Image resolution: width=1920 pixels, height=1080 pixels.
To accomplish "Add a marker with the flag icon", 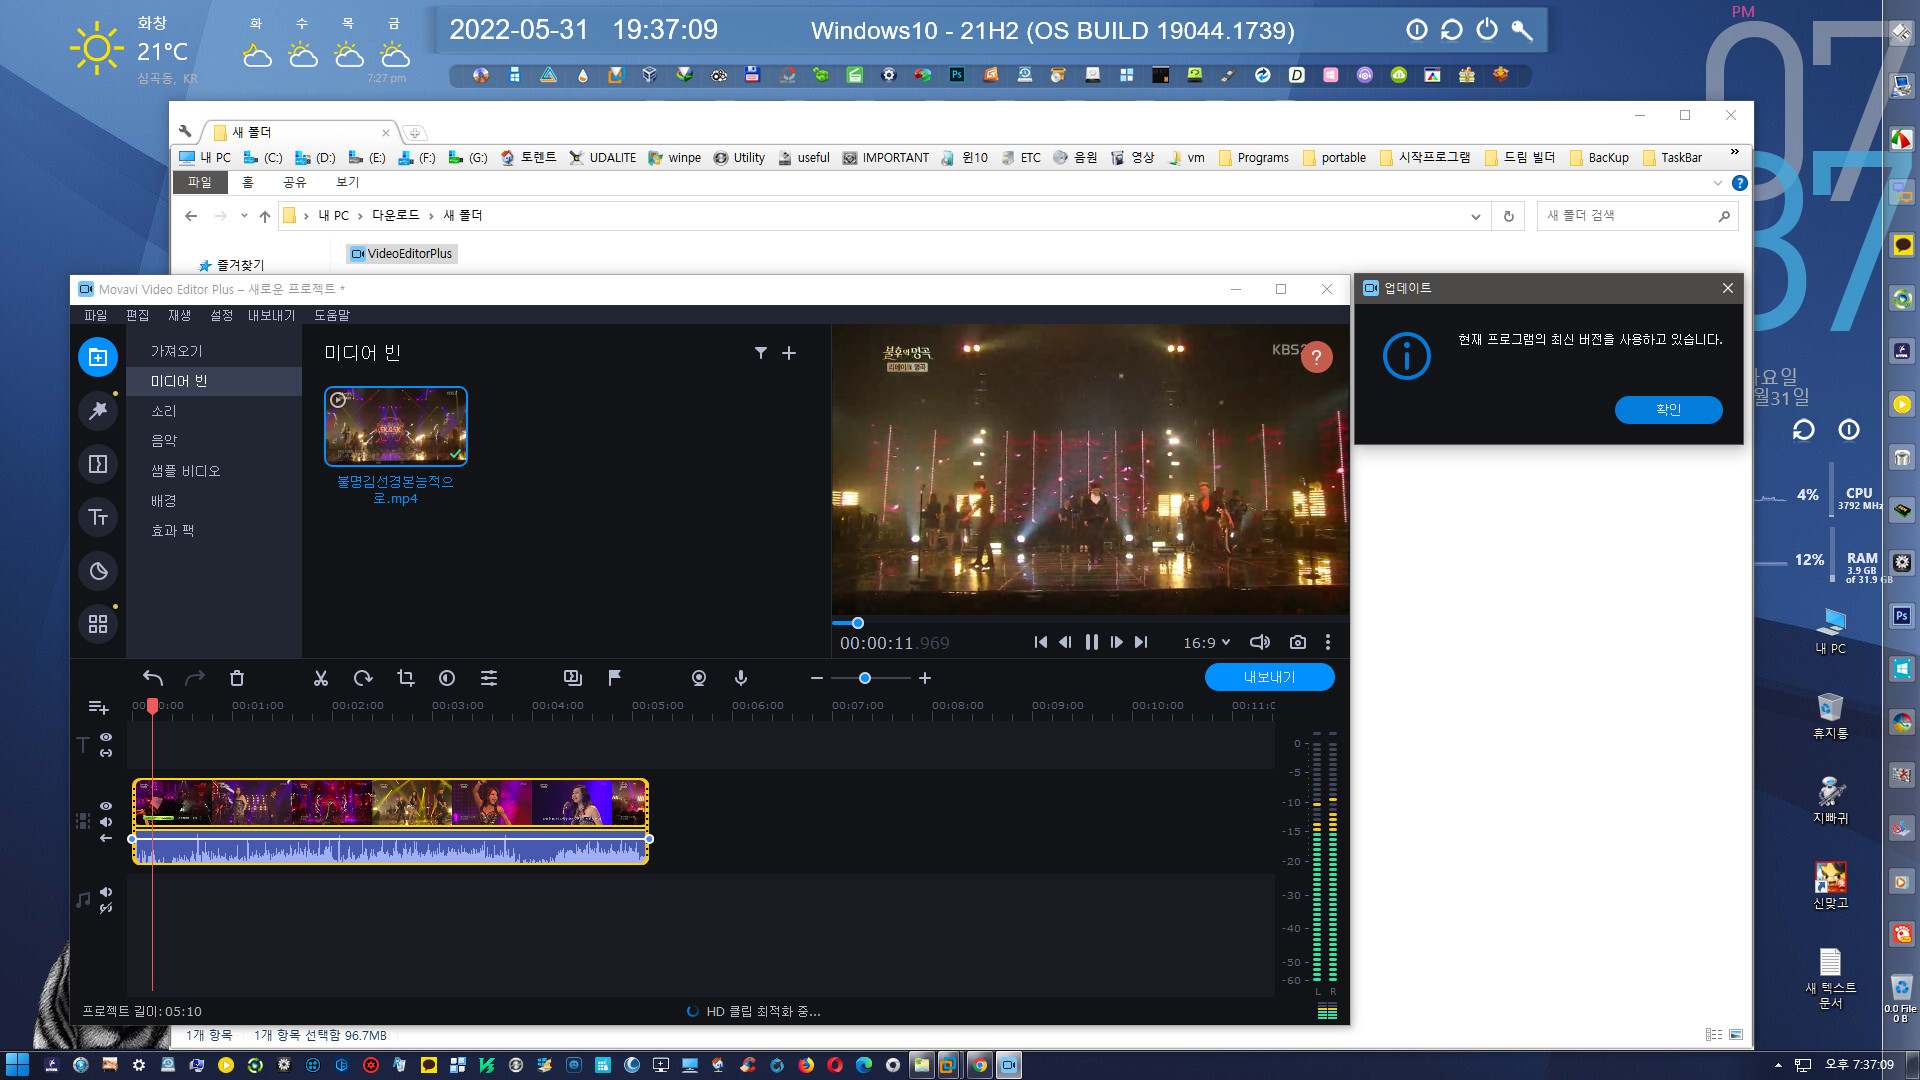I will click(615, 678).
